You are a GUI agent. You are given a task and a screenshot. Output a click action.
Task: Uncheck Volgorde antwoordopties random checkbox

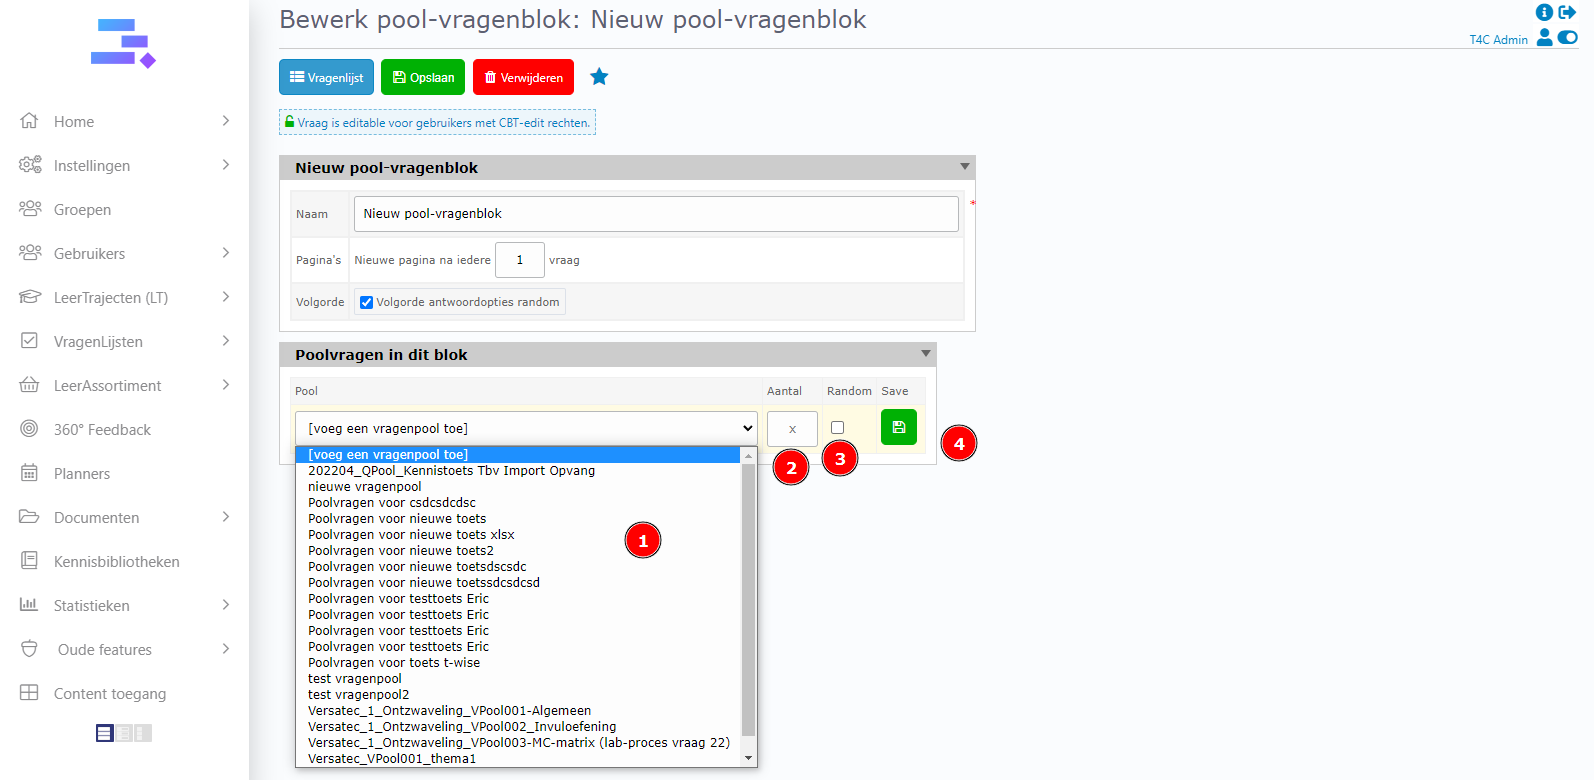[366, 302]
